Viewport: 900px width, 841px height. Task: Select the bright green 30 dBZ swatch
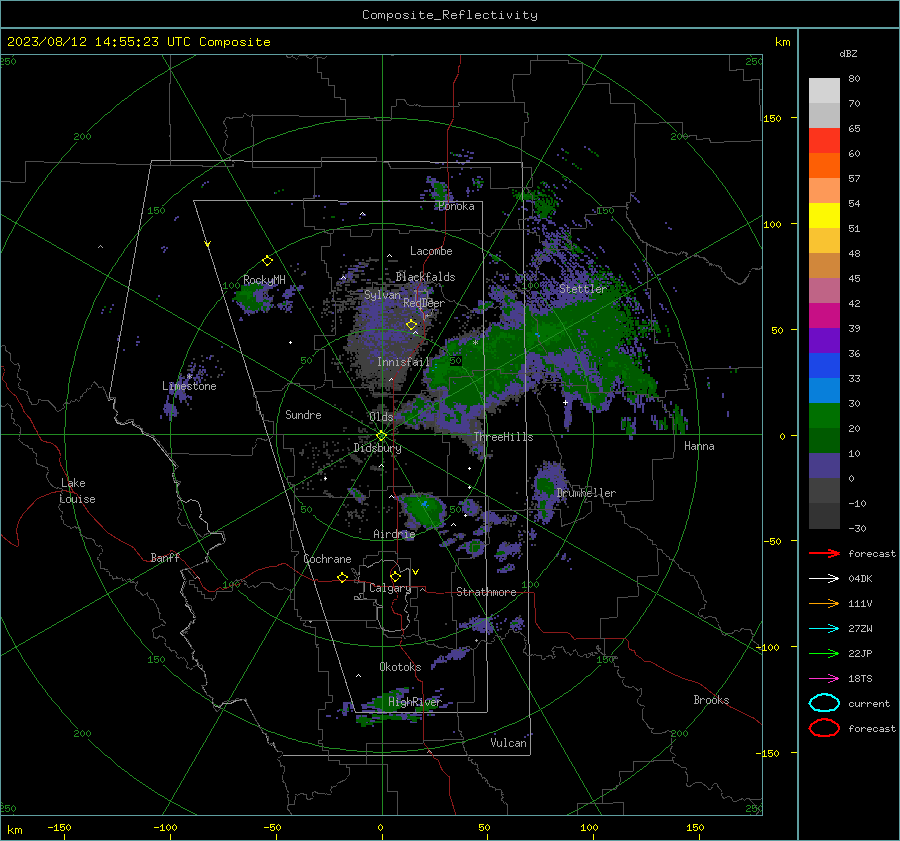(x=824, y=415)
